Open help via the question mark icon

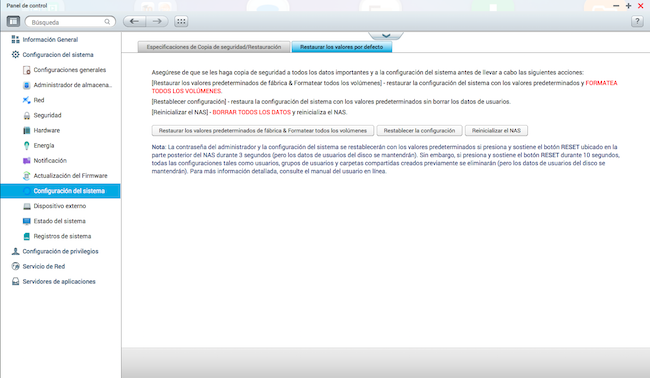[637, 21]
